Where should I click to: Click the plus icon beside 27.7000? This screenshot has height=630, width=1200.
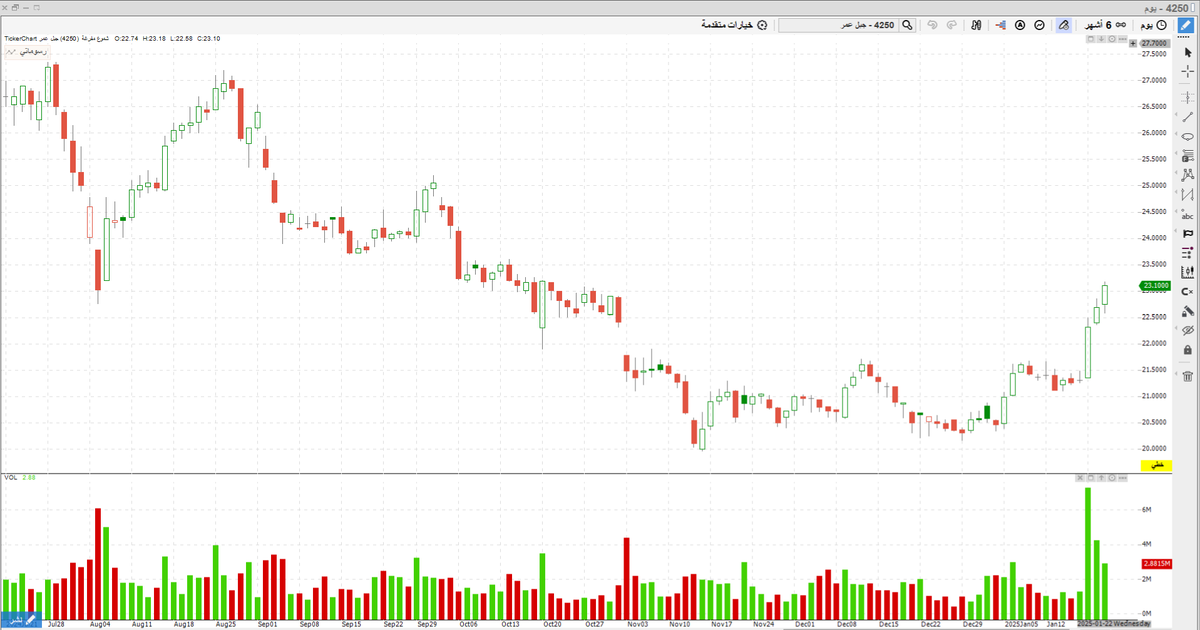coord(1133,43)
